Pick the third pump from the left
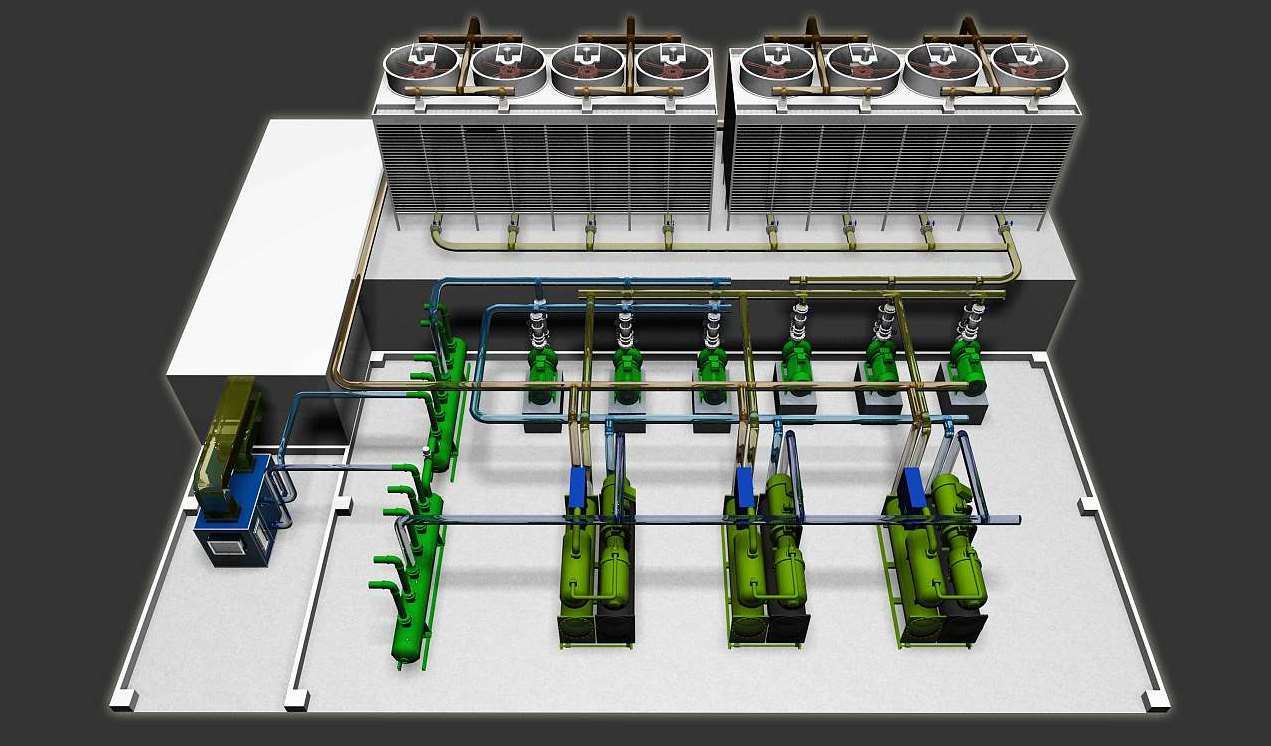 pos(713,361)
